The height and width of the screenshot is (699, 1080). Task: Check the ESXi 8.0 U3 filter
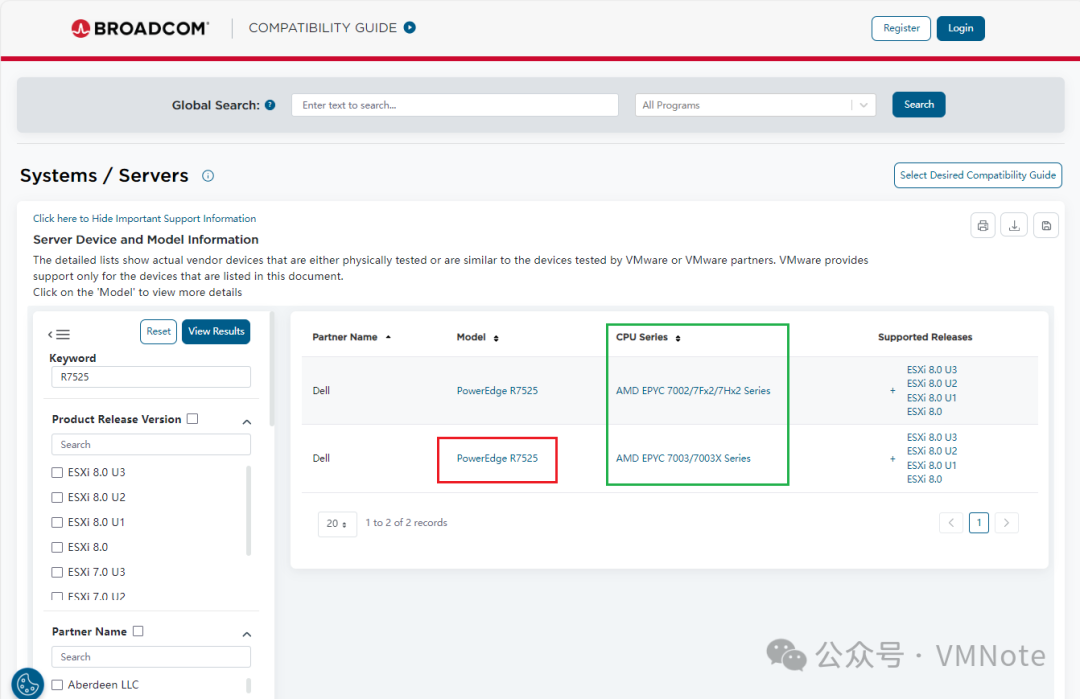click(57, 472)
